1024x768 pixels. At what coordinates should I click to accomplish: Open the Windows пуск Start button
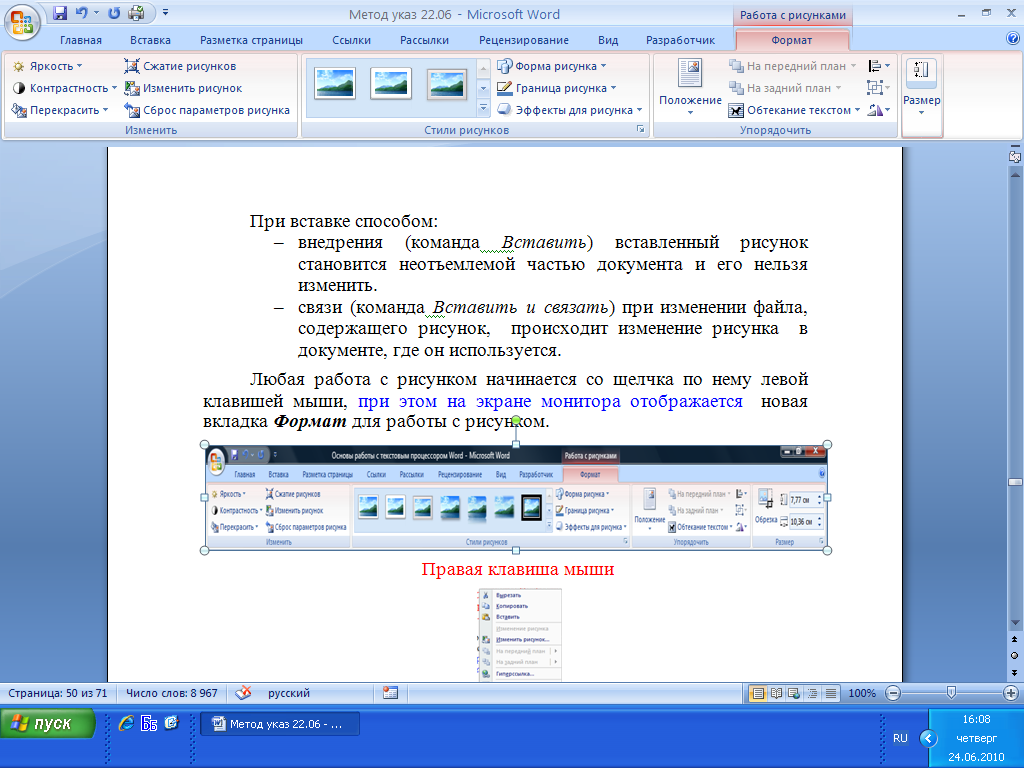coord(48,724)
